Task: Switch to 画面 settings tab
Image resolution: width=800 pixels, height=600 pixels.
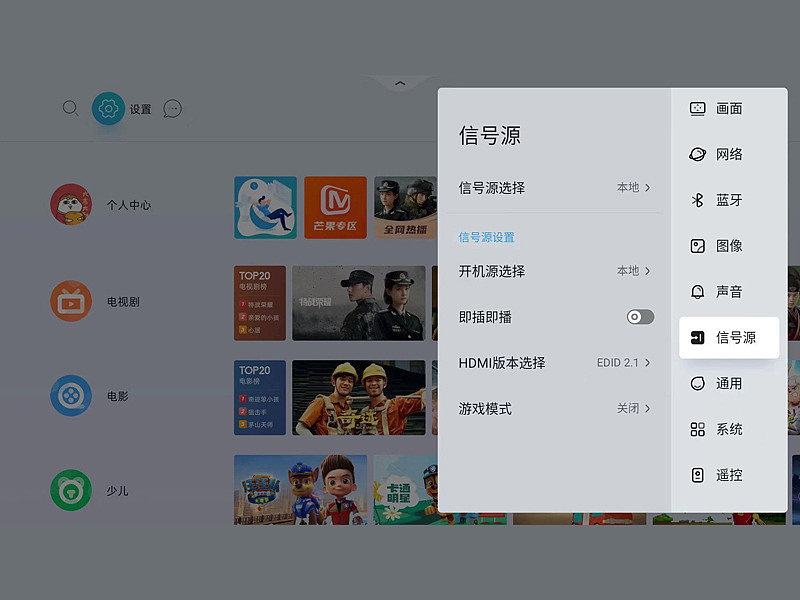Action: coord(728,109)
